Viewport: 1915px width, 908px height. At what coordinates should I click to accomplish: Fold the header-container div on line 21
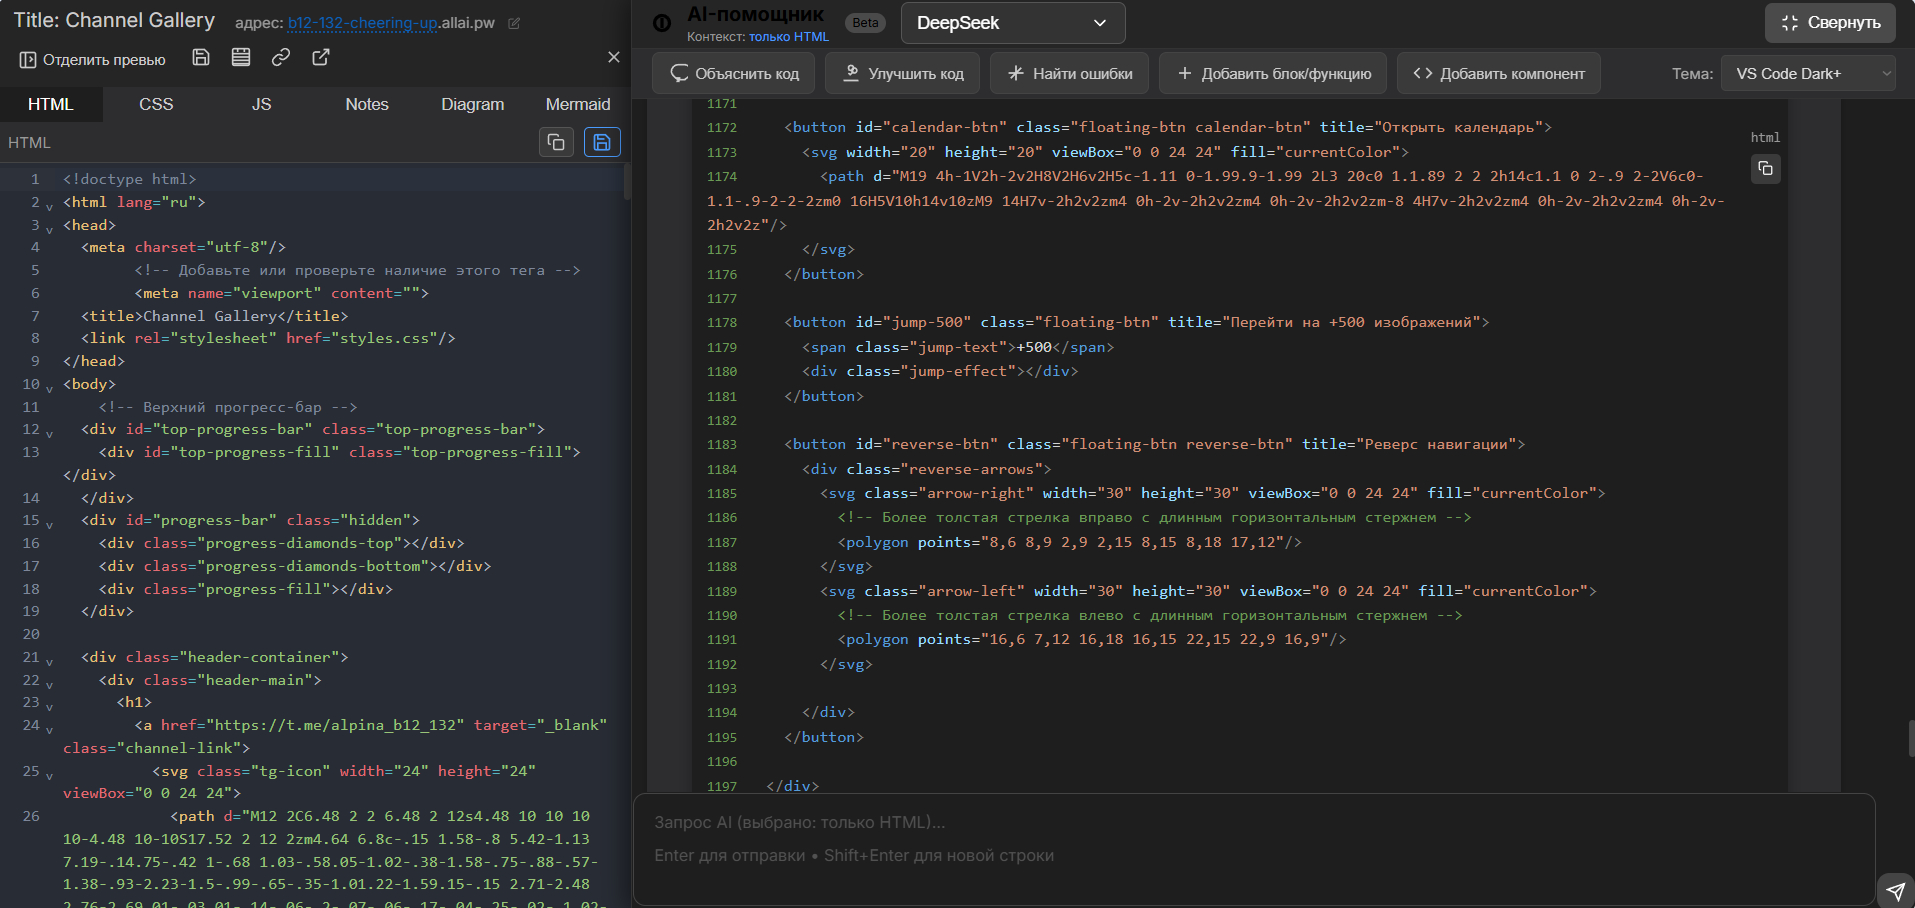(49, 661)
